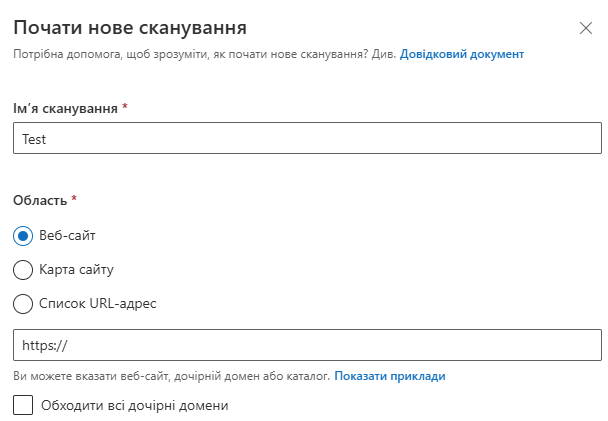Open the Показати приклади link
The image size is (608, 421).
coord(390,376)
